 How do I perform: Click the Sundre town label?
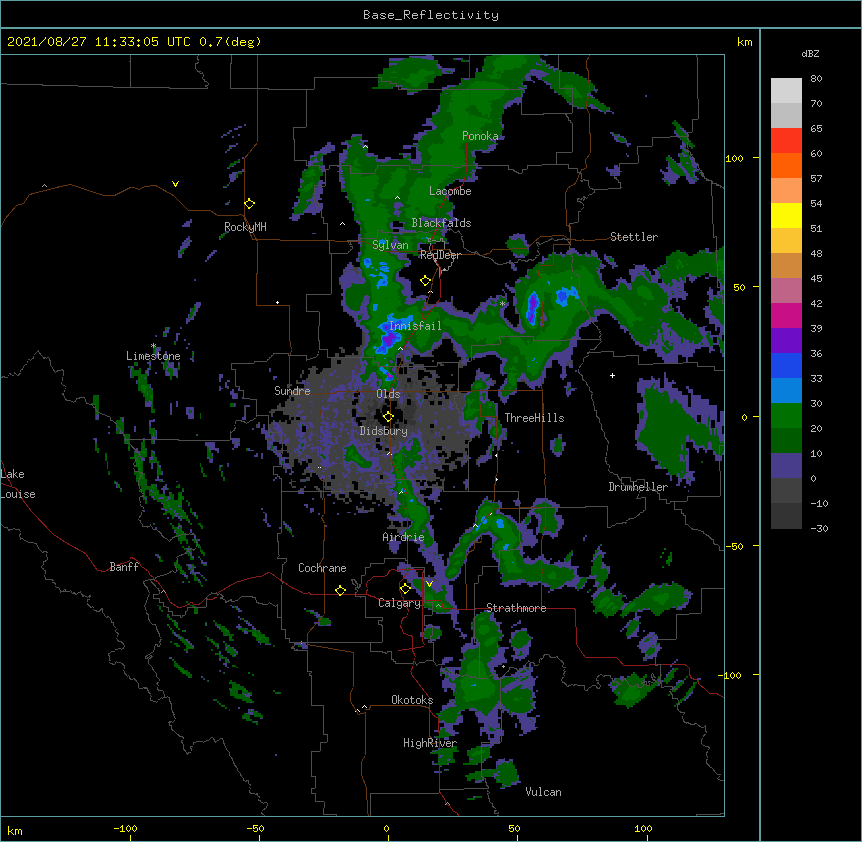(292, 391)
